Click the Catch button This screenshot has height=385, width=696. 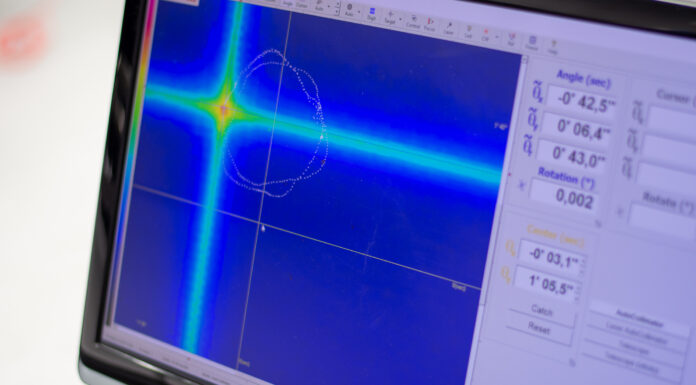(x=542, y=310)
